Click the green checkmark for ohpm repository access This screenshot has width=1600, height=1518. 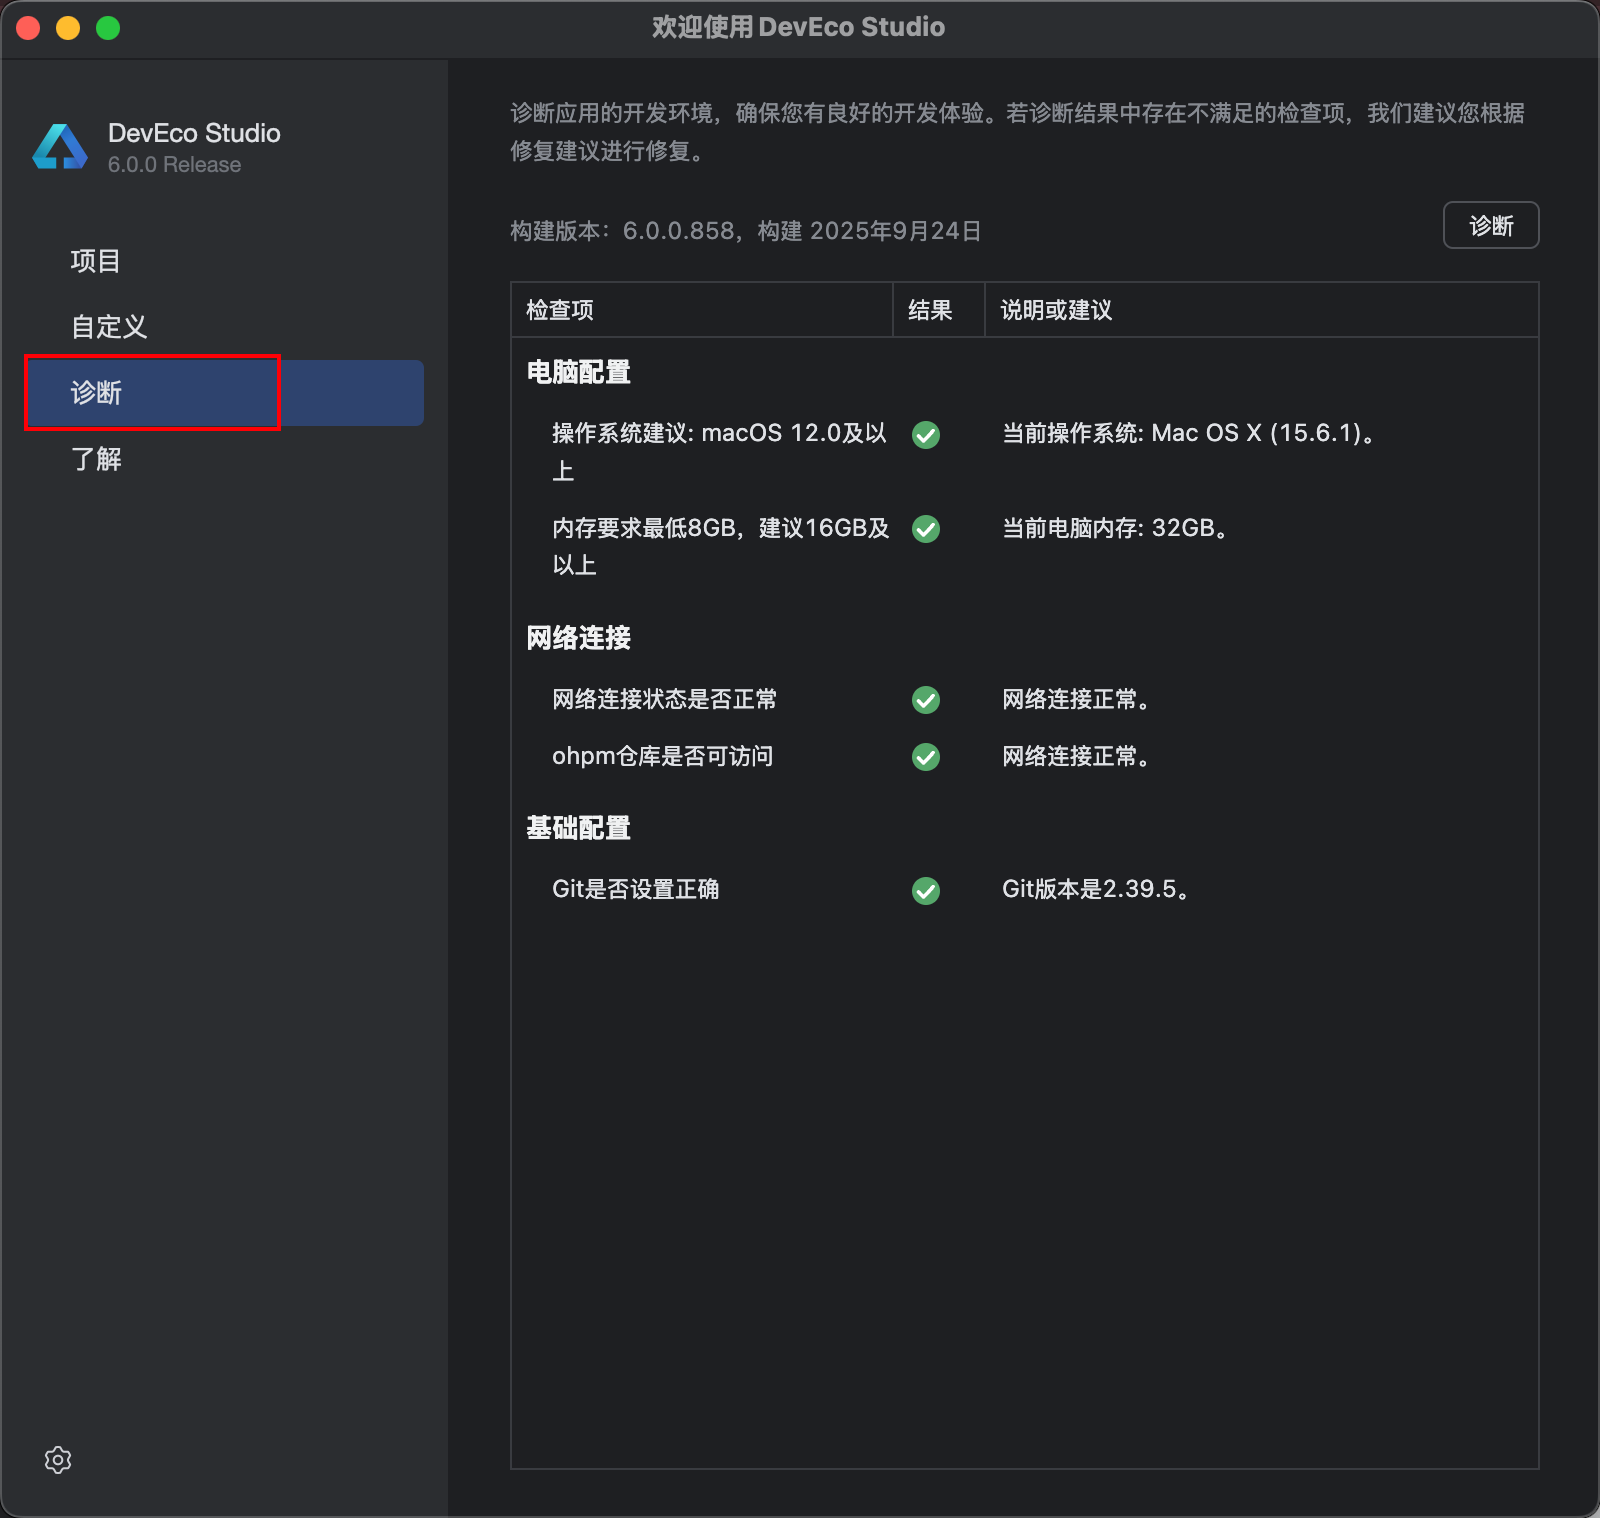point(926,757)
